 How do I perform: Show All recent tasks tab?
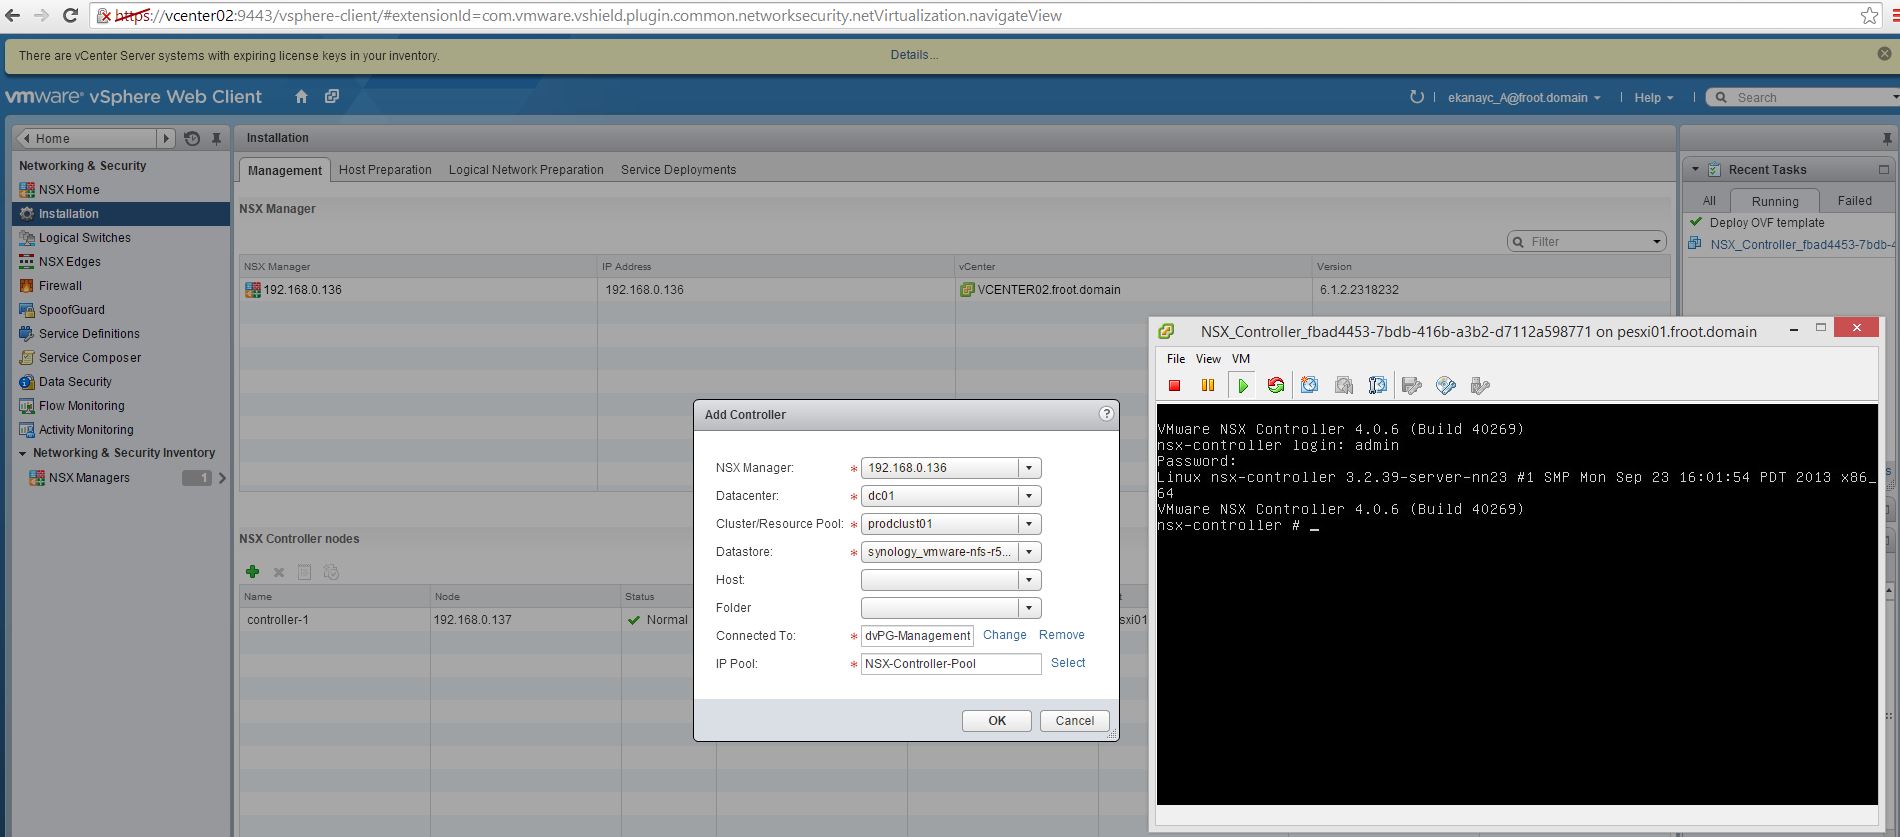tap(1709, 201)
